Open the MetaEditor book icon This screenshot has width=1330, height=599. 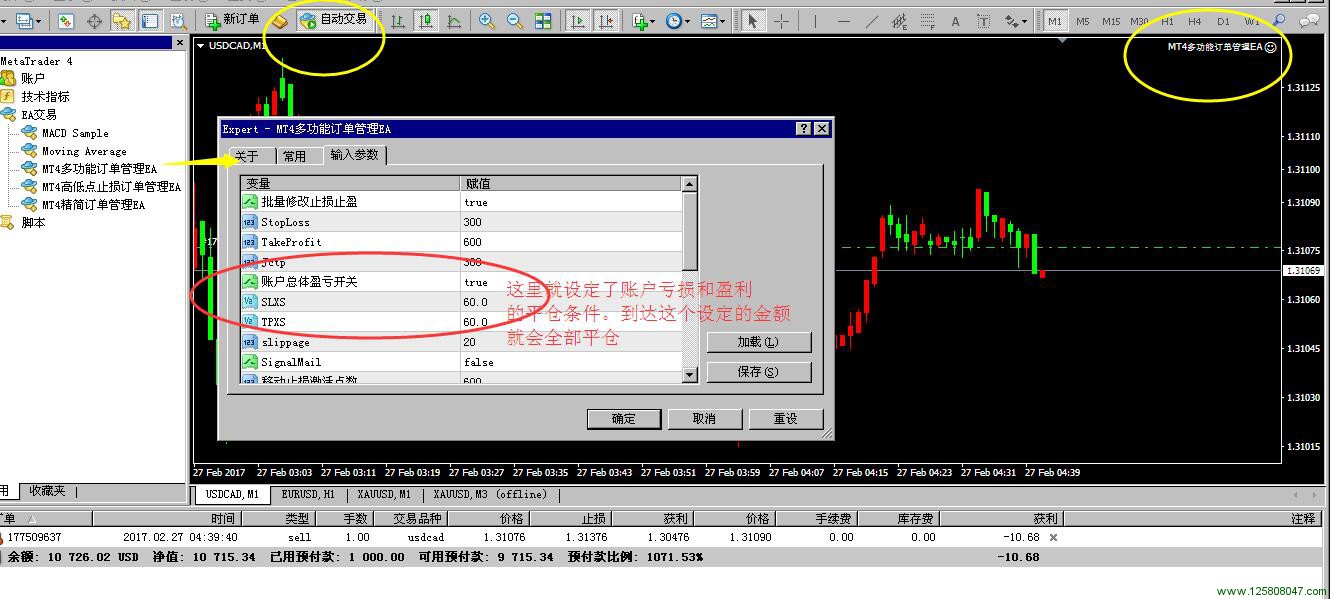point(281,20)
